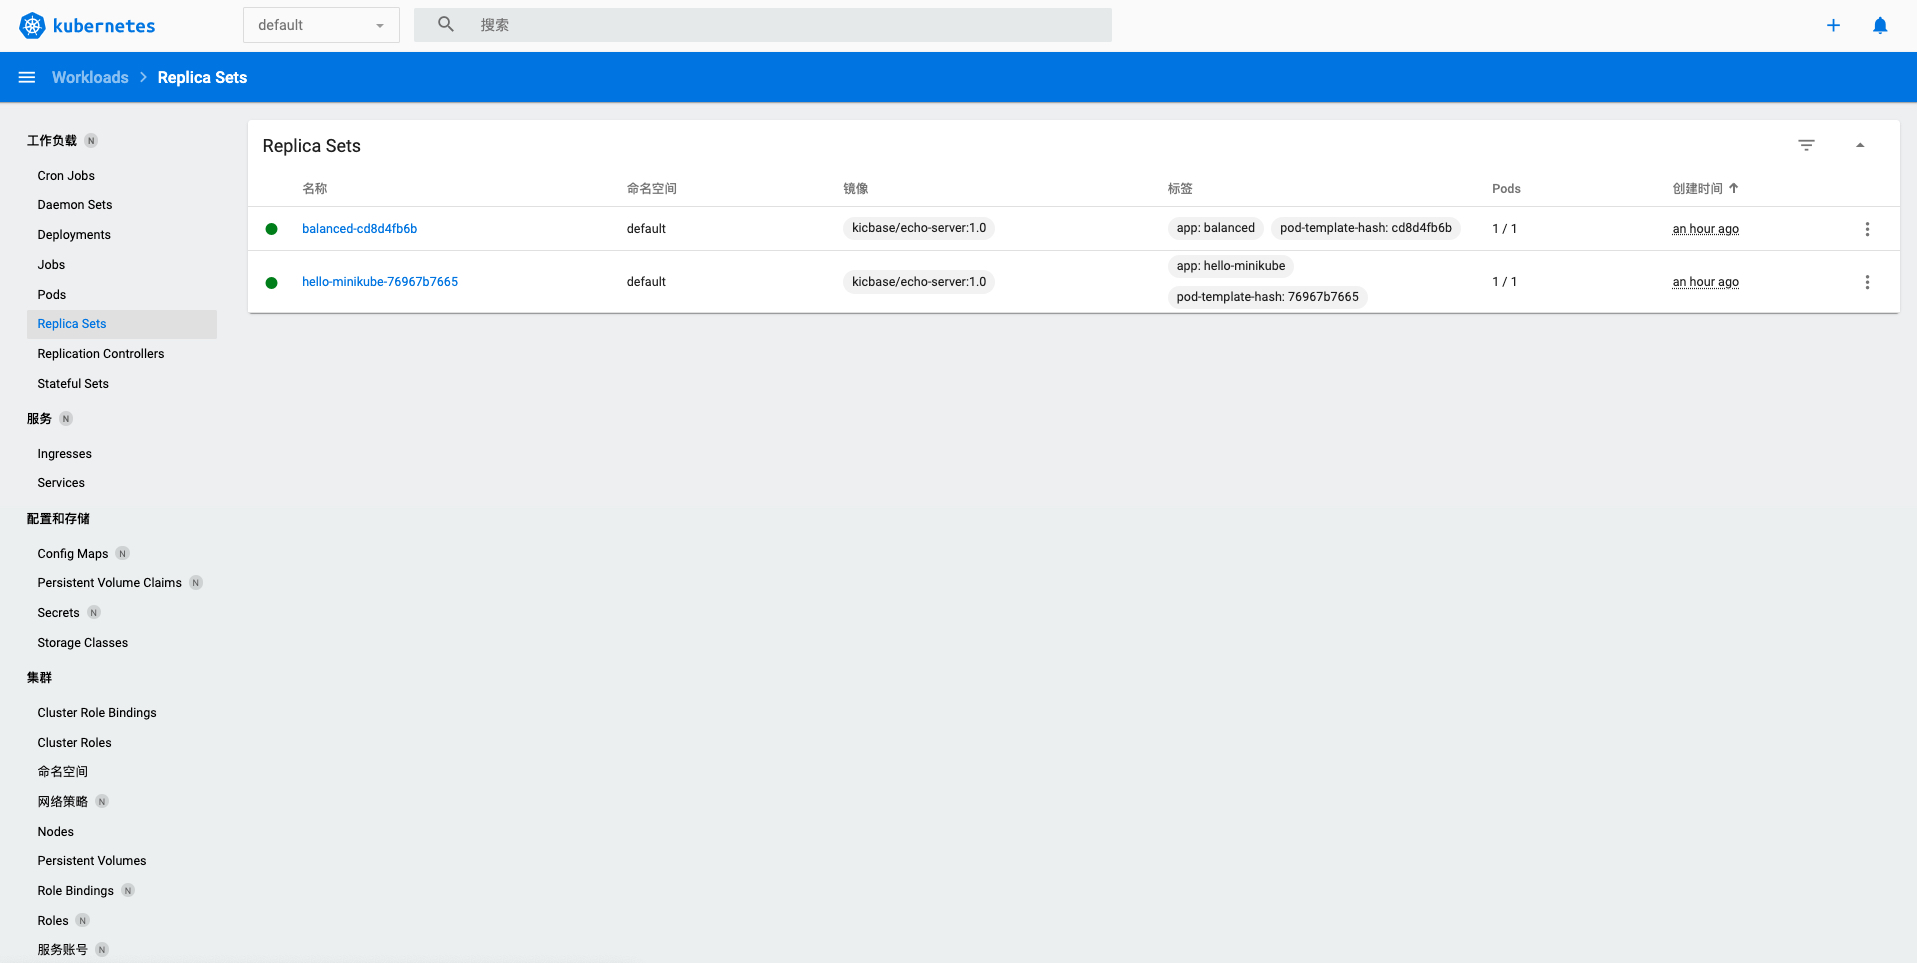
Task: Sort by 创建时间 column header
Action: (x=1698, y=188)
